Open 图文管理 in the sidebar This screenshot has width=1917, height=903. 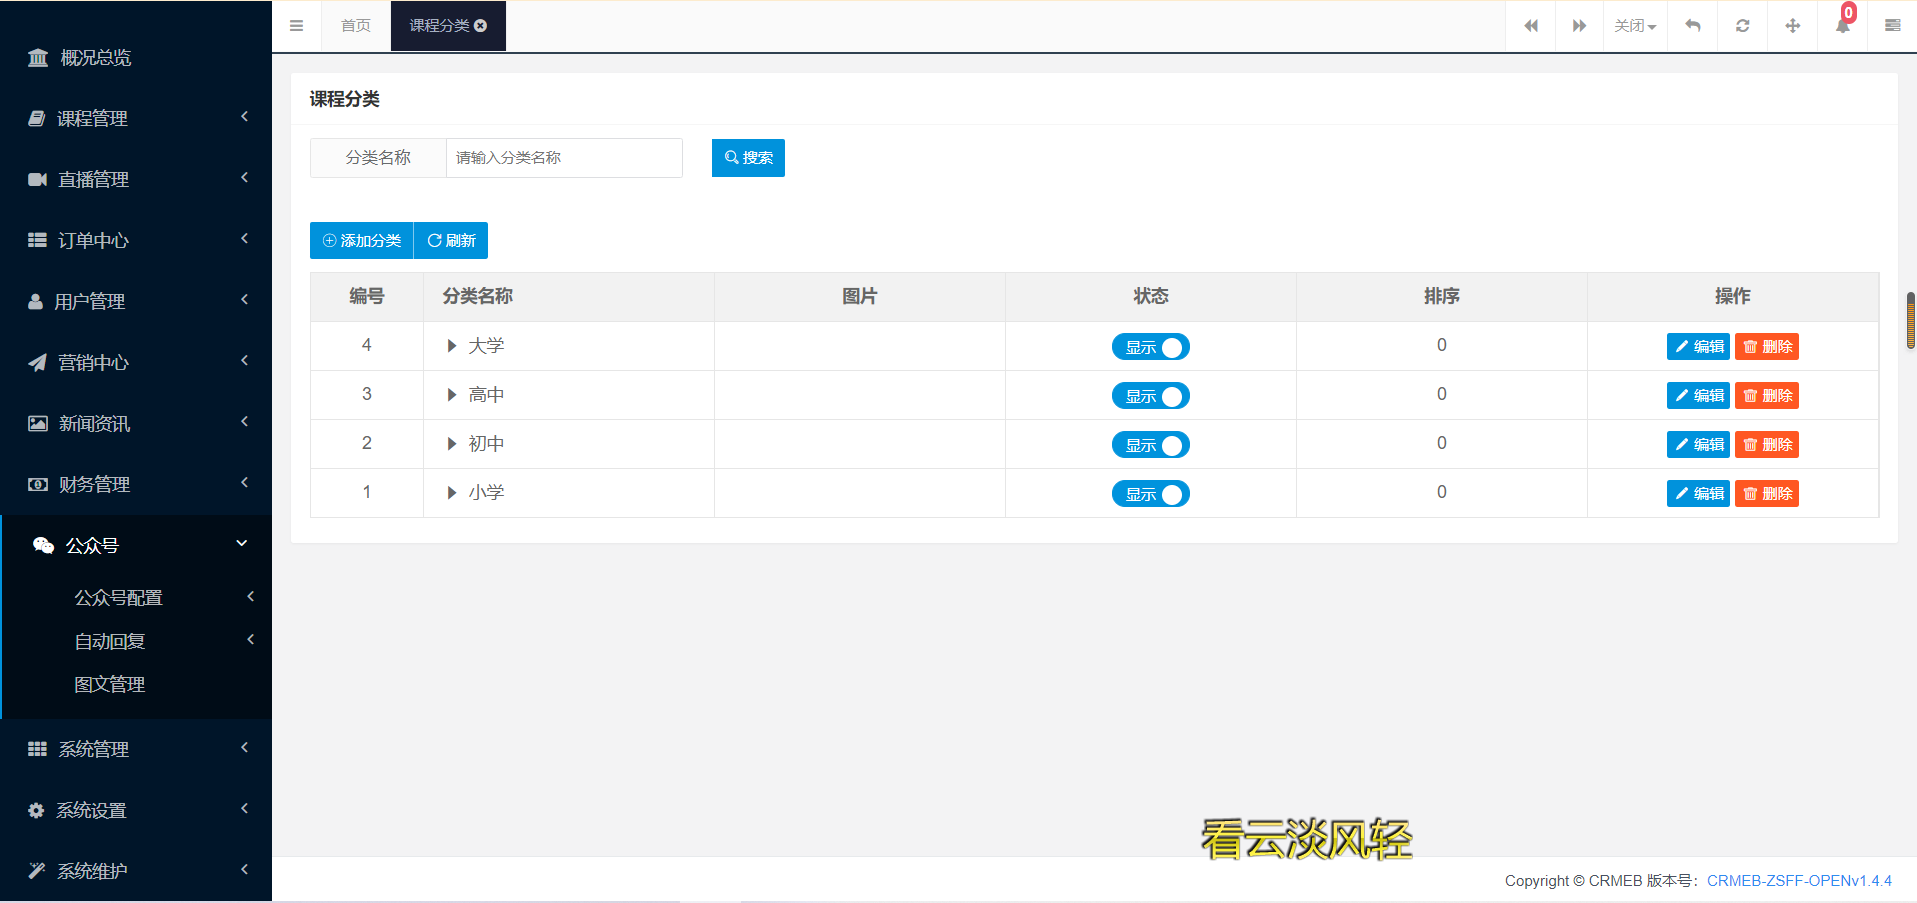coord(110,685)
